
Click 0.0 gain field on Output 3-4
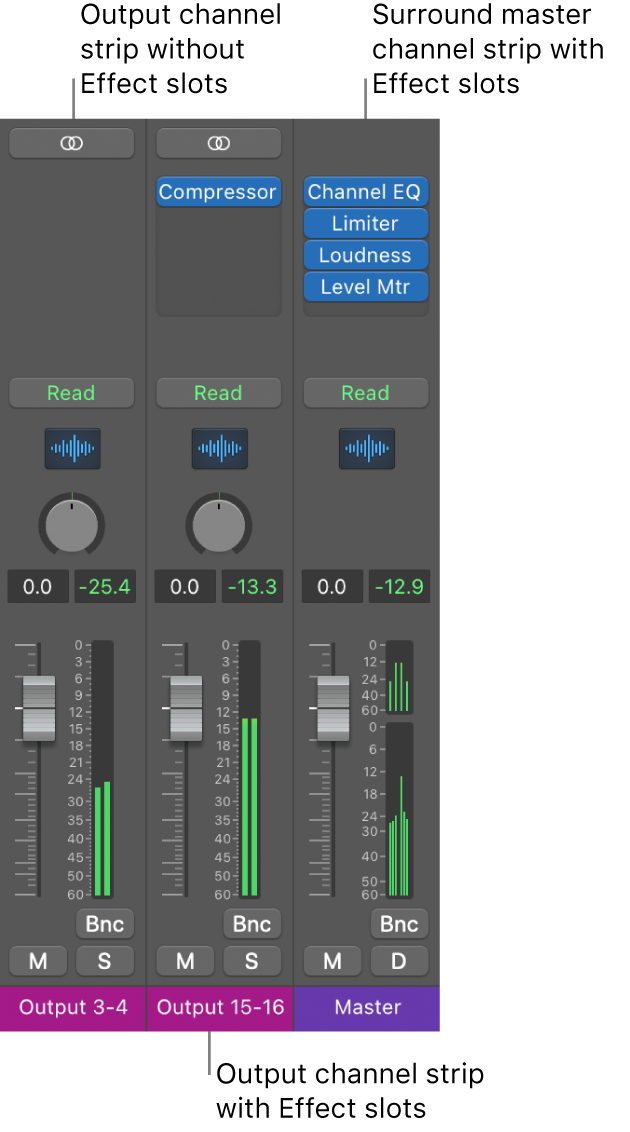click(x=38, y=586)
